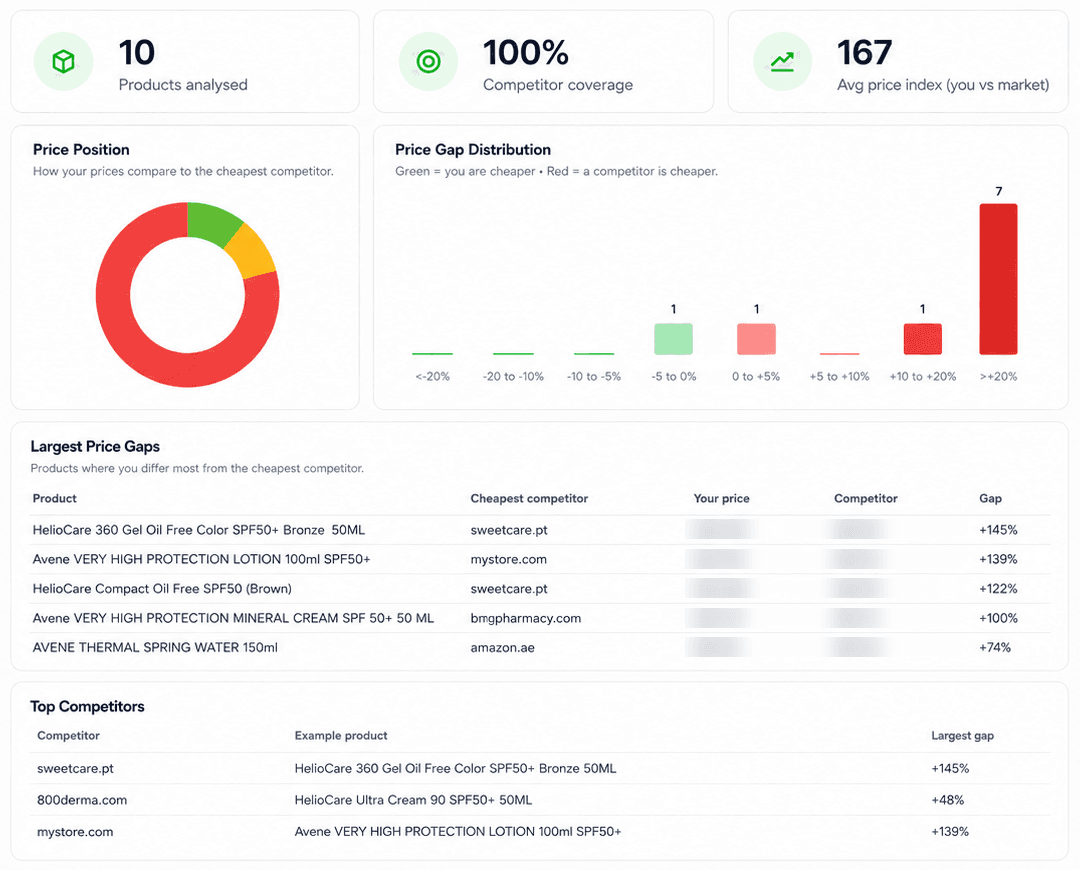The image size is (1080, 870).
Task: Click the +48% largest gap value
Action: [x=948, y=800]
